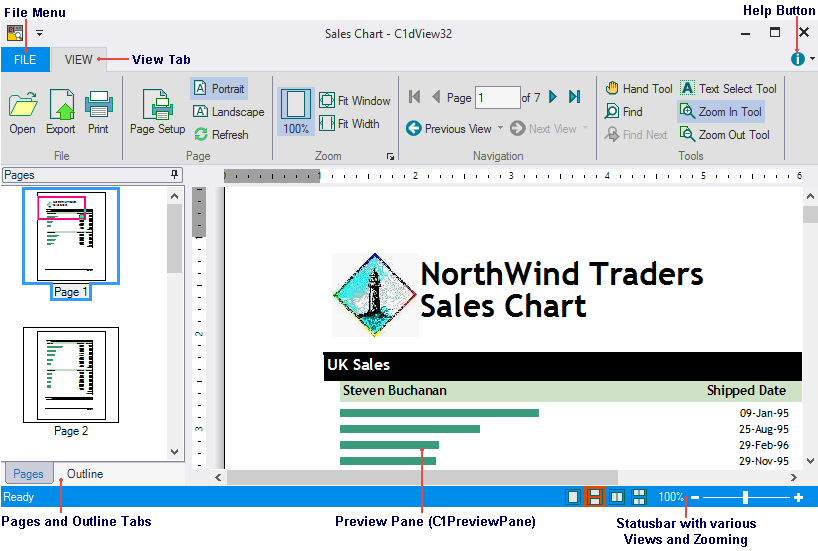The height and width of the screenshot is (551, 818).
Task: Select the Page 2 thumbnail
Action: coord(71,375)
